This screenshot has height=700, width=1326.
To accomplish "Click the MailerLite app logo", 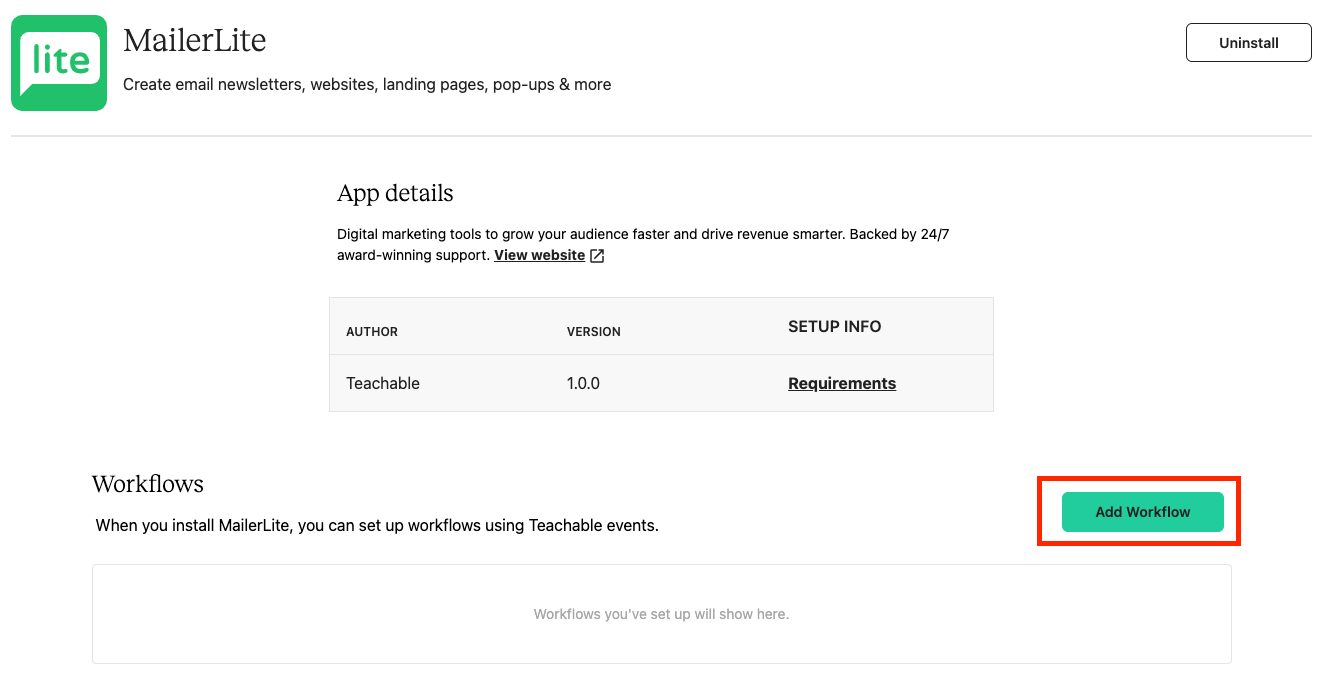I will 59,63.
